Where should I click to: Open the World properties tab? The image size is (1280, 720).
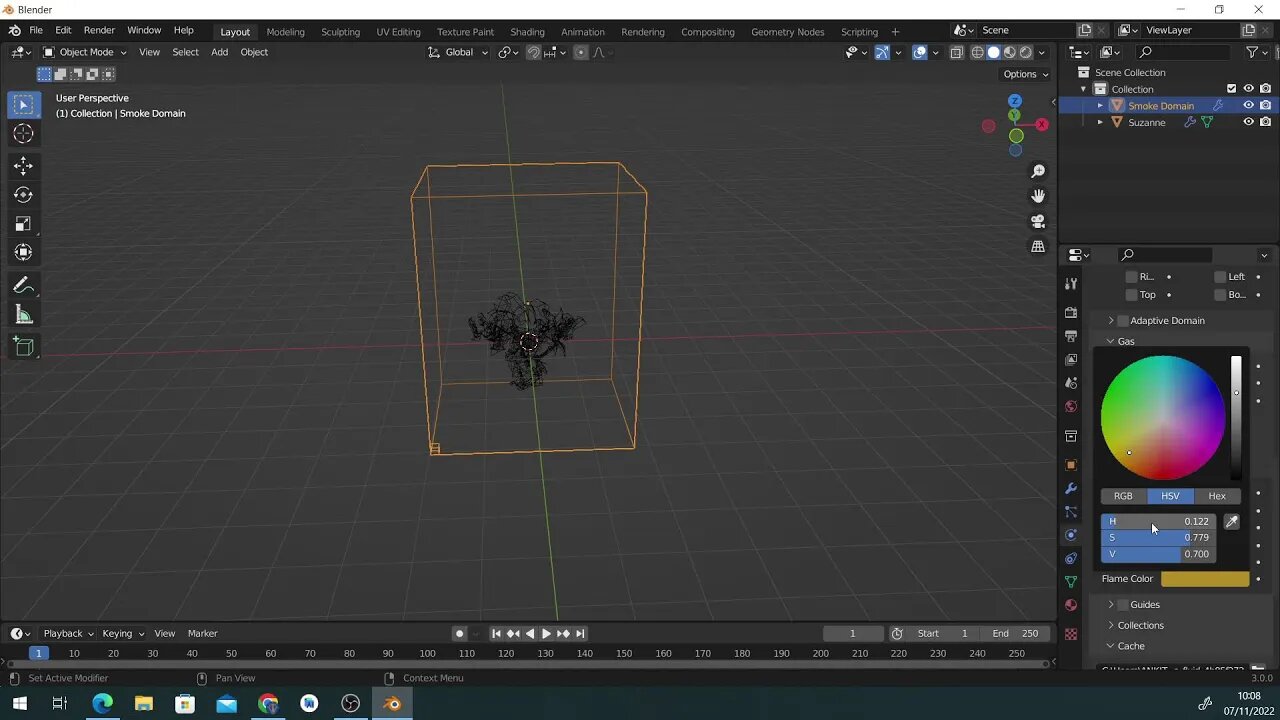(1071, 406)
